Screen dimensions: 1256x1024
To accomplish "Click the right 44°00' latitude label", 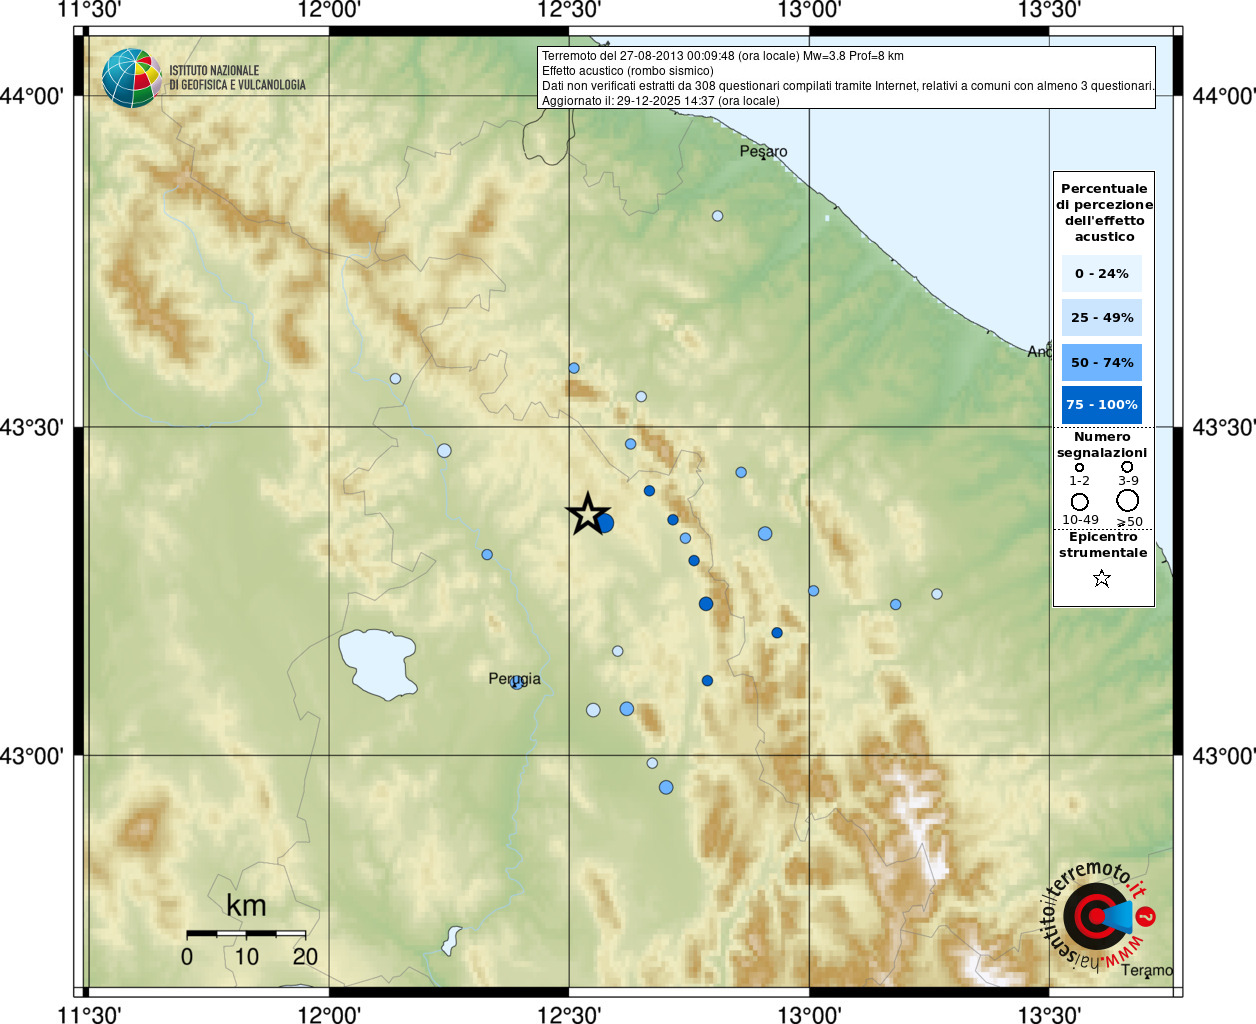I will click(1224, 96).
